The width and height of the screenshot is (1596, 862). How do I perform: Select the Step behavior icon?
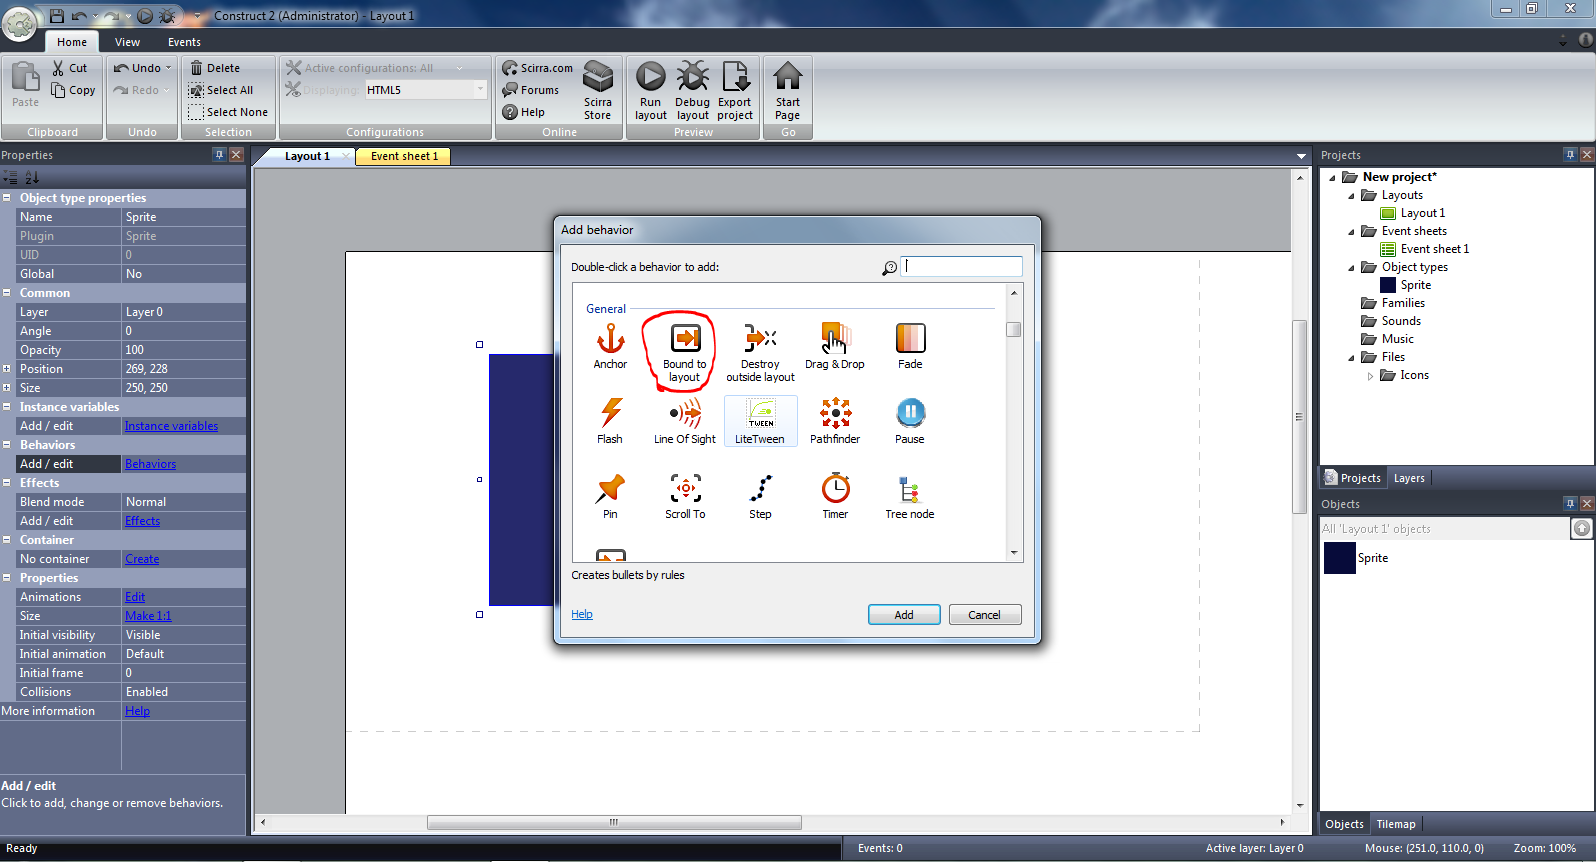click(760, 496)
